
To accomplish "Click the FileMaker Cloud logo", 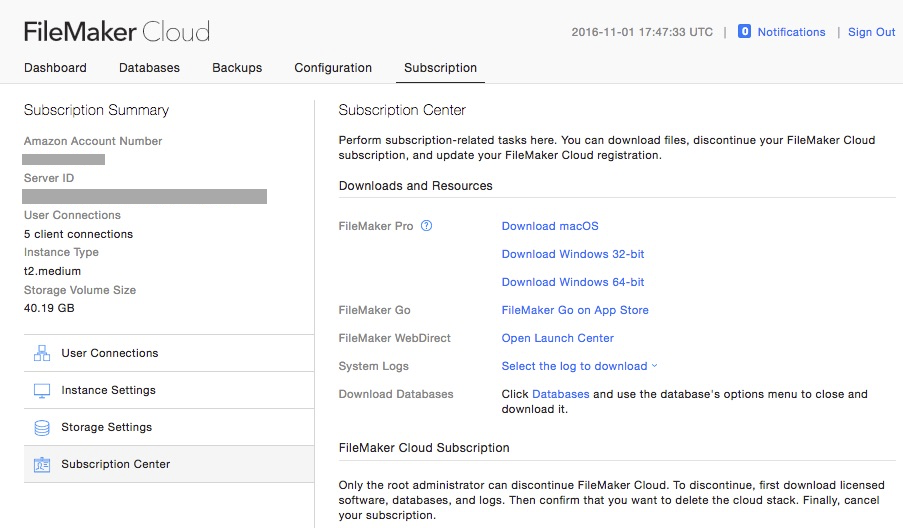I will pyautogui.click(x=117, y=31).
